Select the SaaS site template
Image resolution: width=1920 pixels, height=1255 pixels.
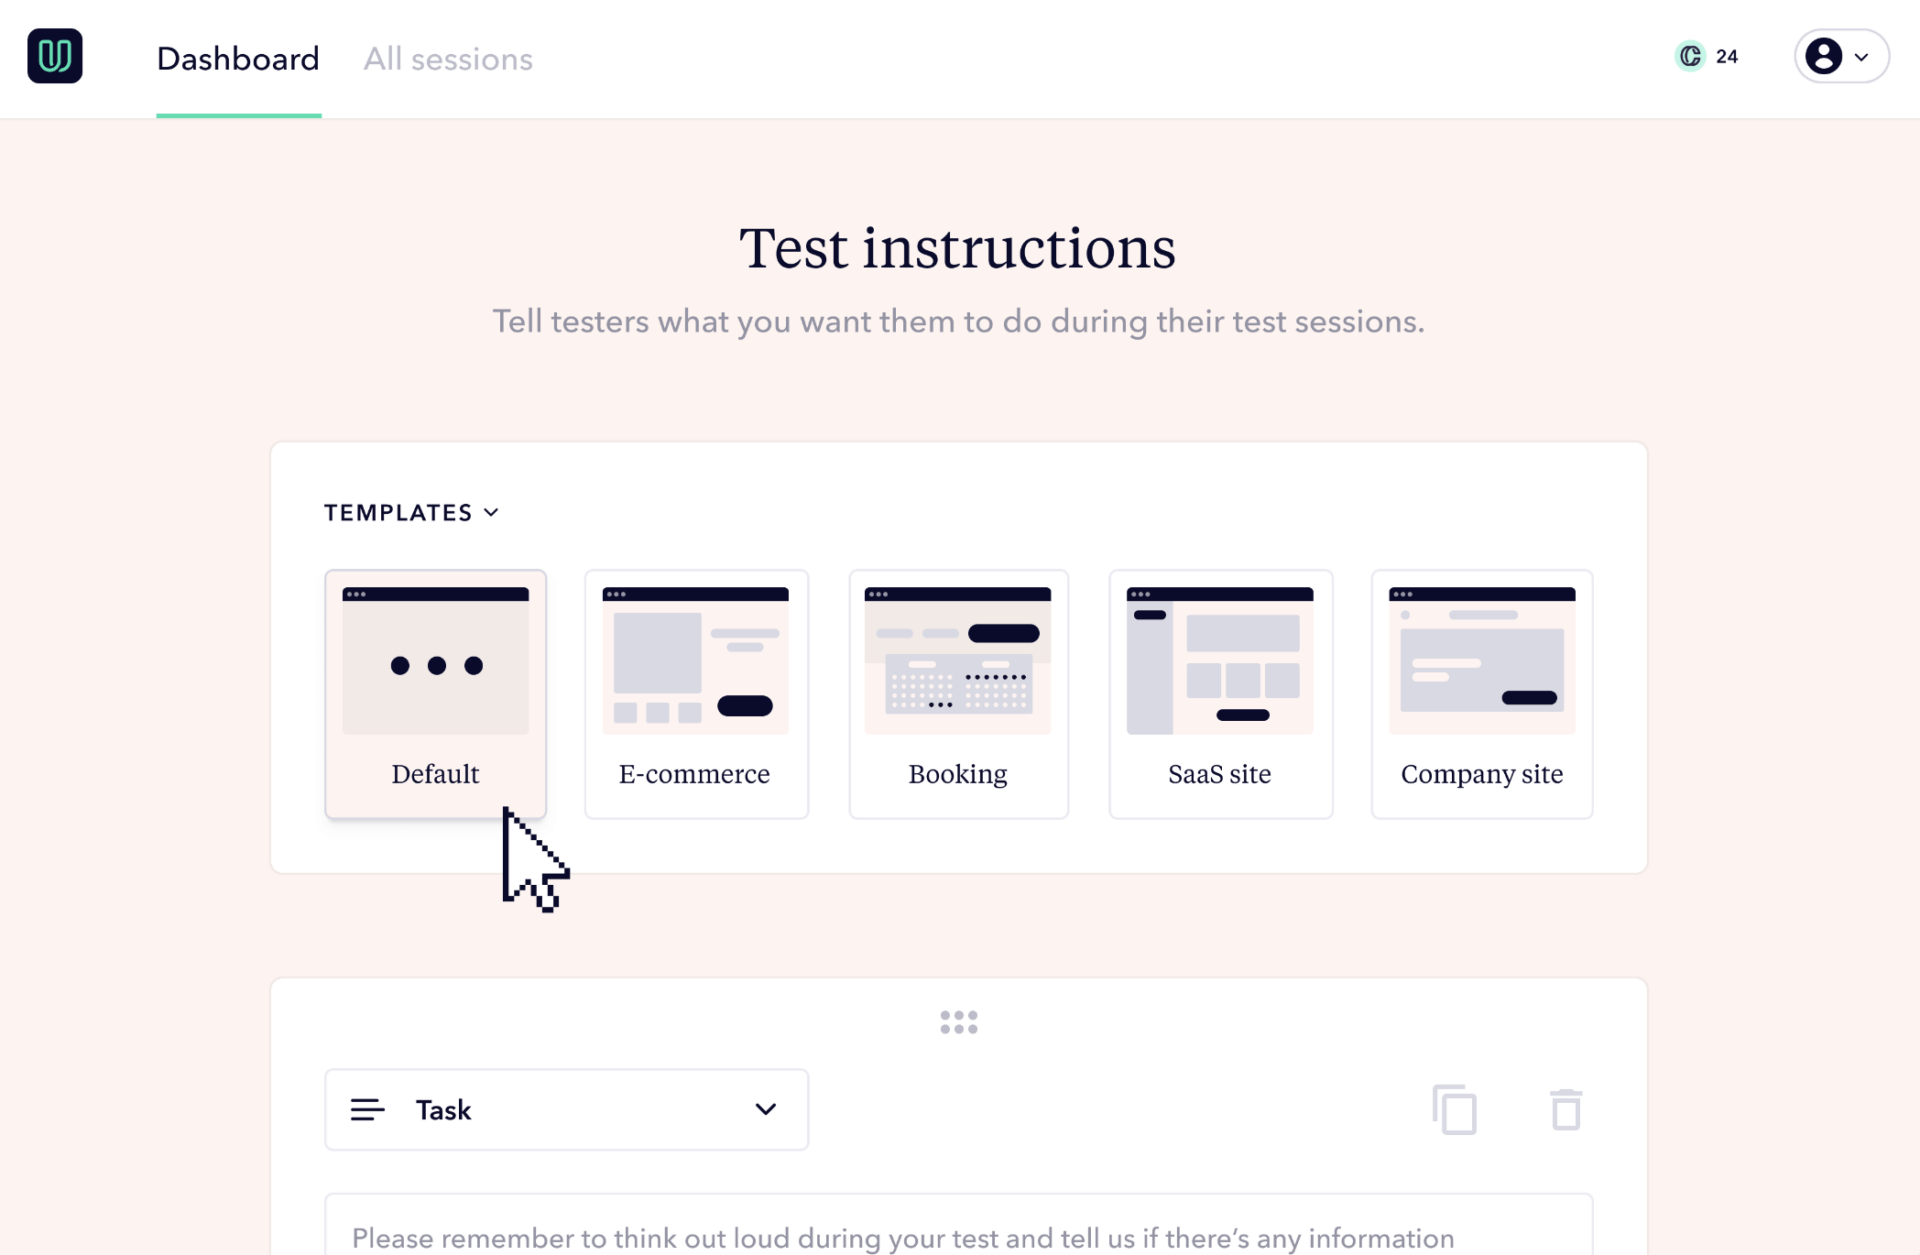(x=1220, y=693)
